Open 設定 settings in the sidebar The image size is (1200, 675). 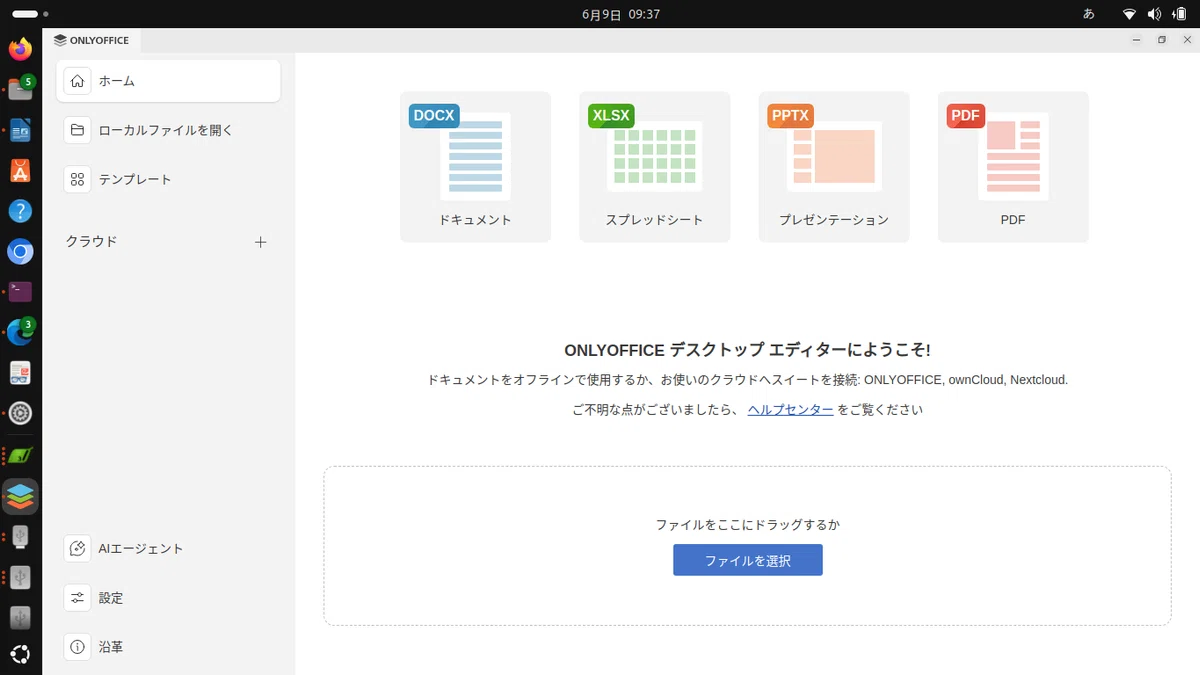(168, 598)
